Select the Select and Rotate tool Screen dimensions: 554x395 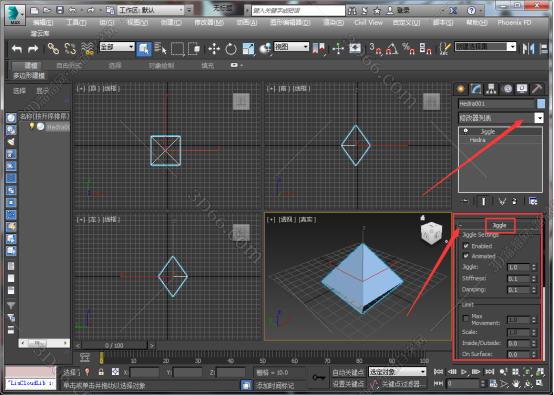pyautogui.click(x=231, y=49)
